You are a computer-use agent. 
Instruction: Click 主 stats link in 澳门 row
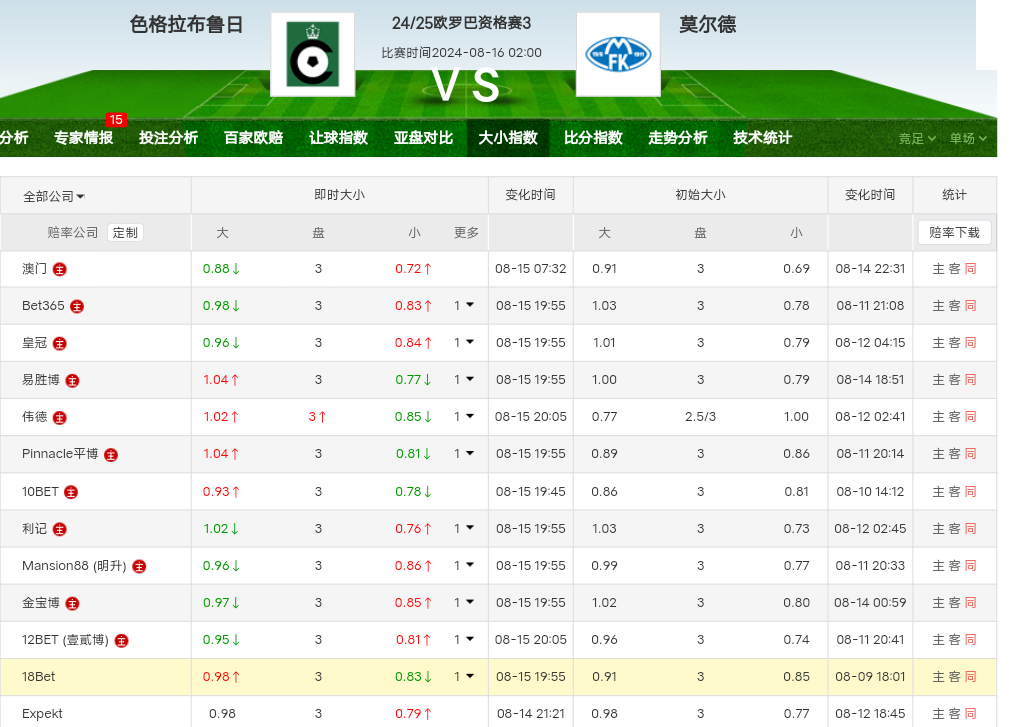click(938, 269)
